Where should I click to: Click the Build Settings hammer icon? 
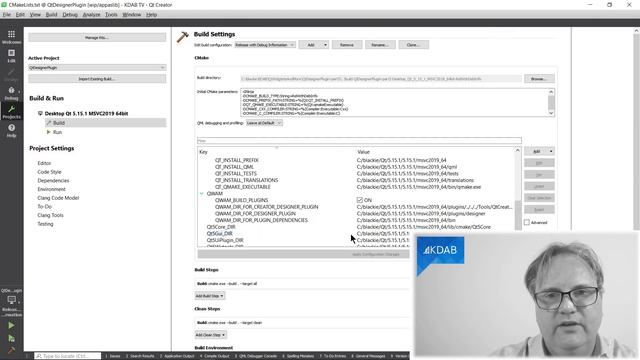pyautogui.click(x=182, y=37)
